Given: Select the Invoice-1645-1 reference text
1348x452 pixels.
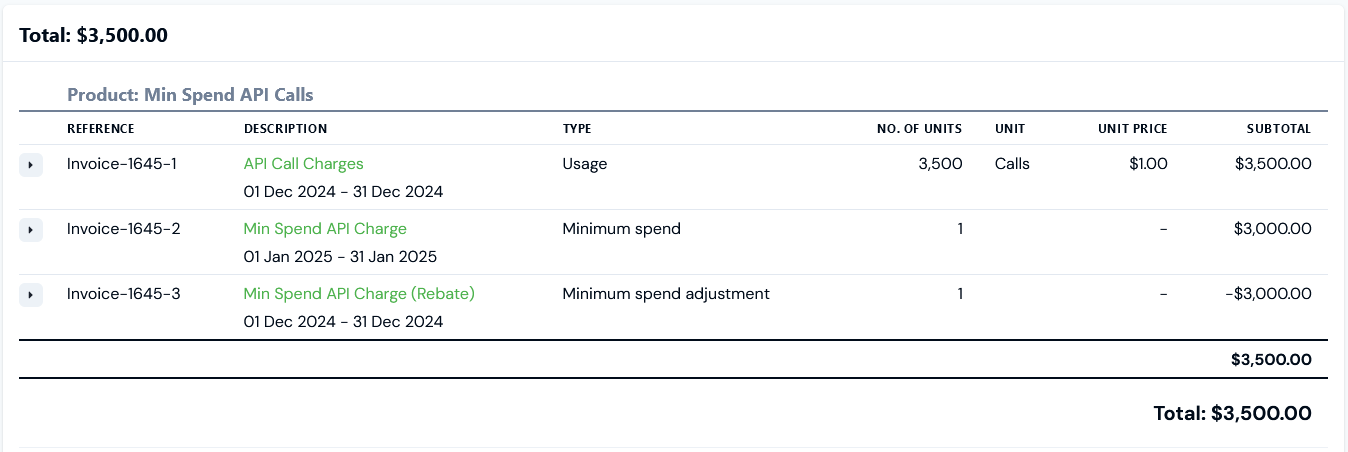Looking at the screenshot, I should click(x=122, y=163).
